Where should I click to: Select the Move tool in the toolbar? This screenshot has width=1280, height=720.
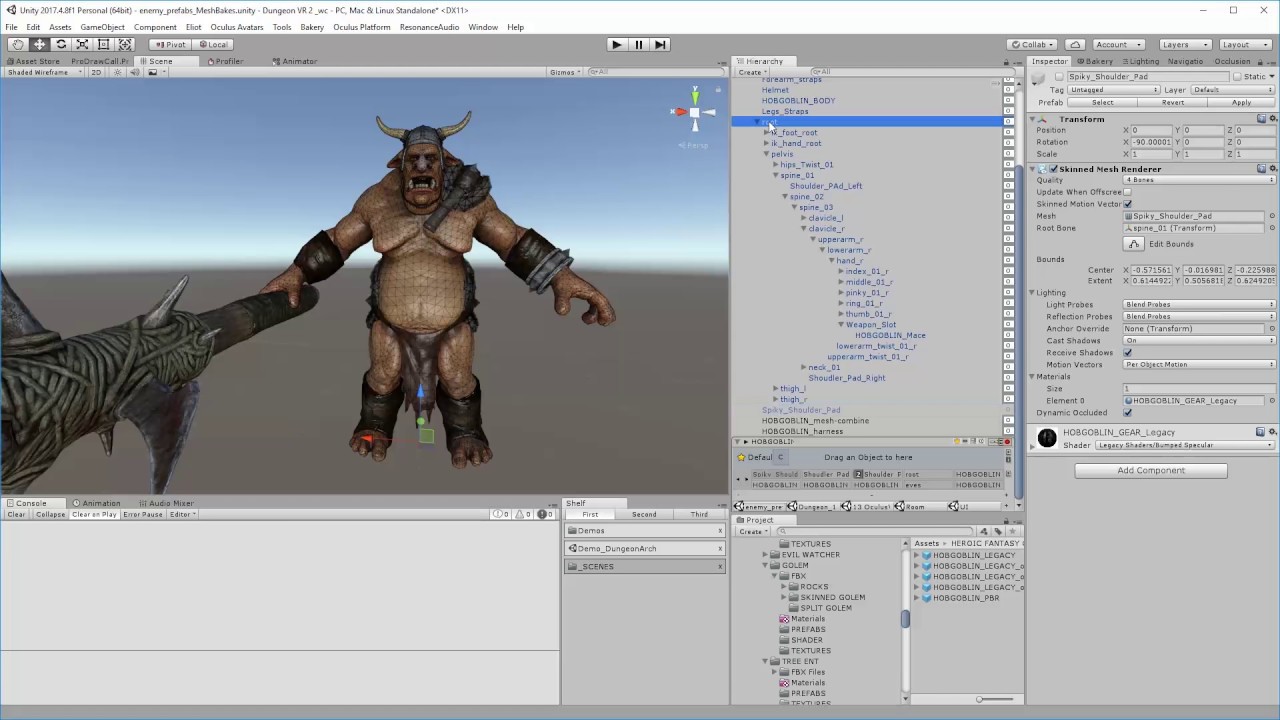(39, 44)
